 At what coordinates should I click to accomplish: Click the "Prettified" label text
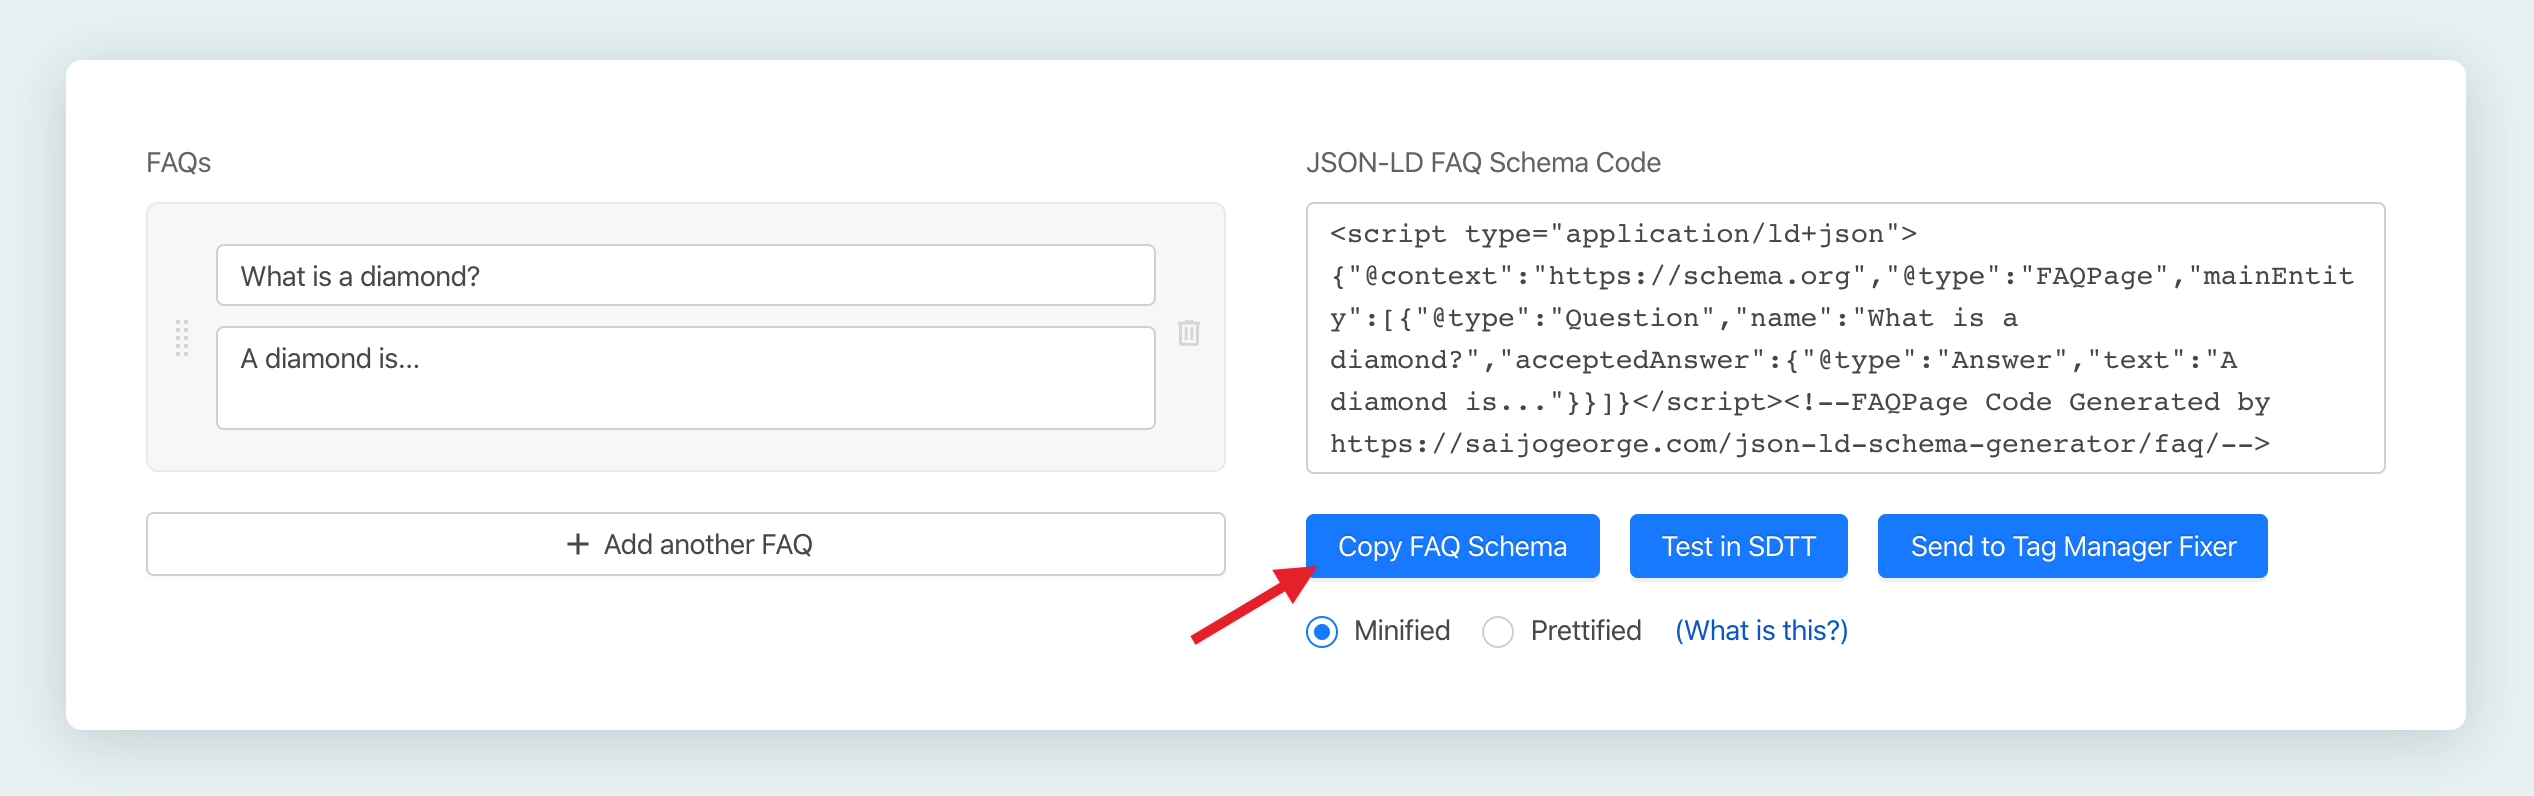pyautogui.click(x=1586, y=631)
